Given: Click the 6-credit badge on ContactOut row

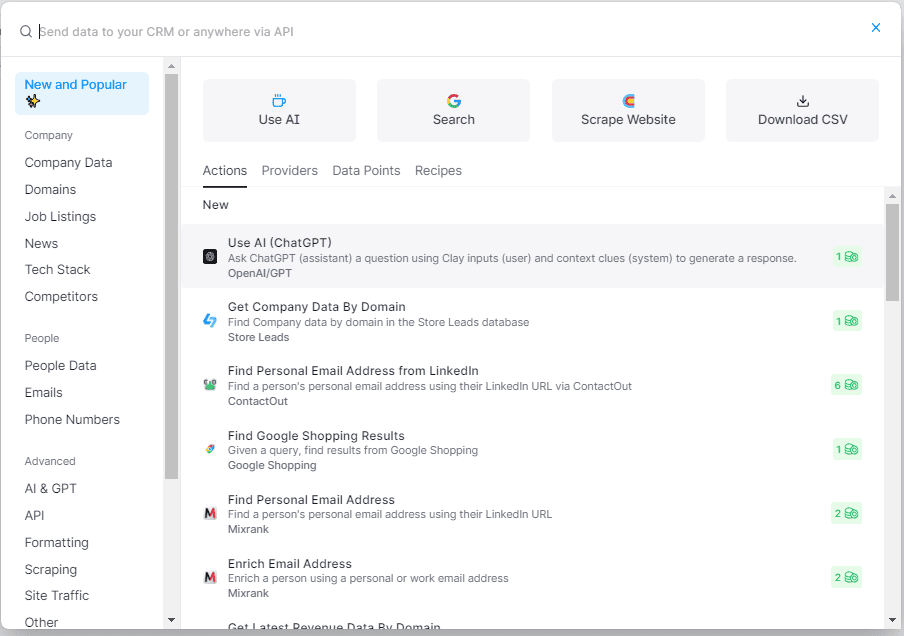Looking at the screenshot, I should click(x=846, y=385).
